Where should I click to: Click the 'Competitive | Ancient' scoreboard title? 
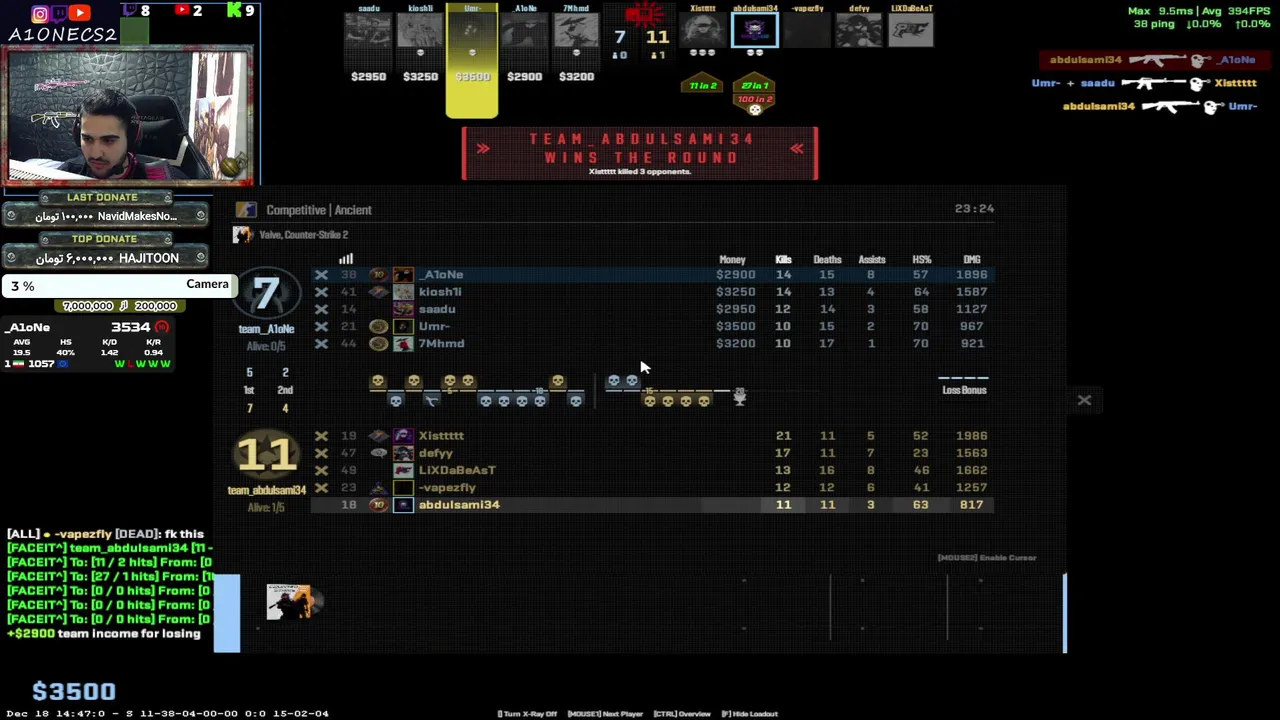click(x=319, y=210)
